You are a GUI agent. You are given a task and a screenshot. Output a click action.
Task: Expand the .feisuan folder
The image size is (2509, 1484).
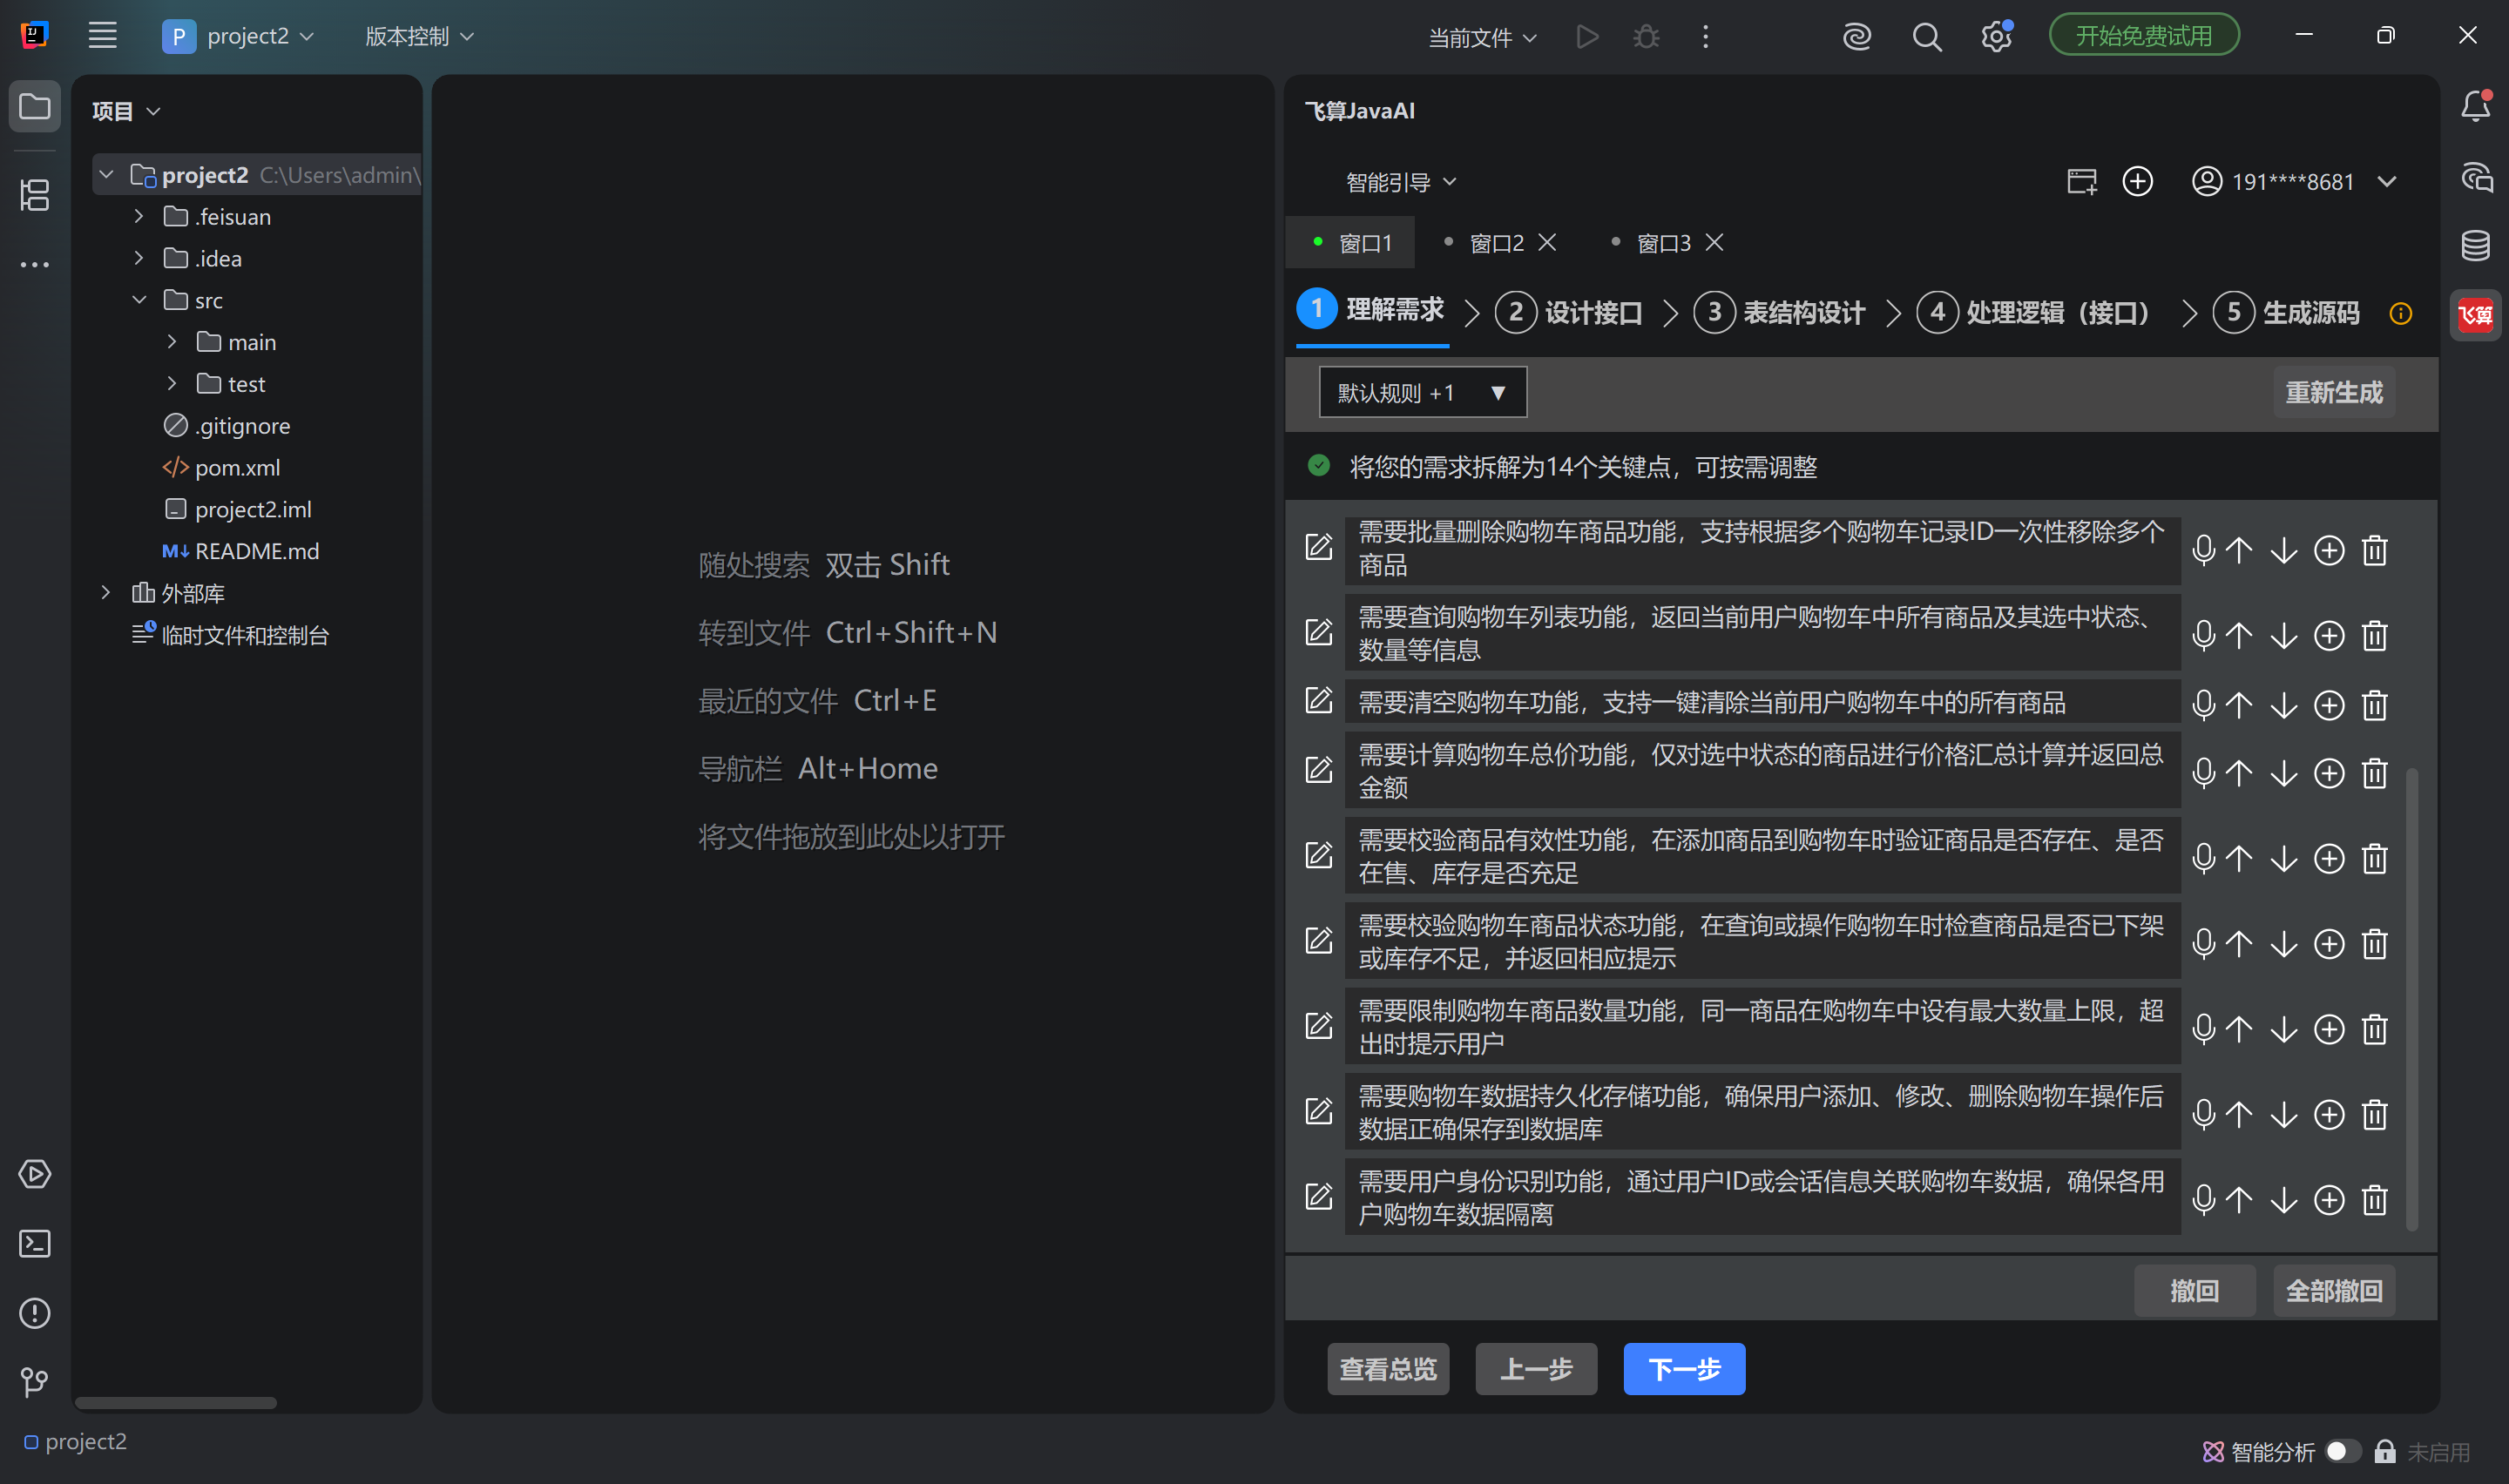coord(139,216)
